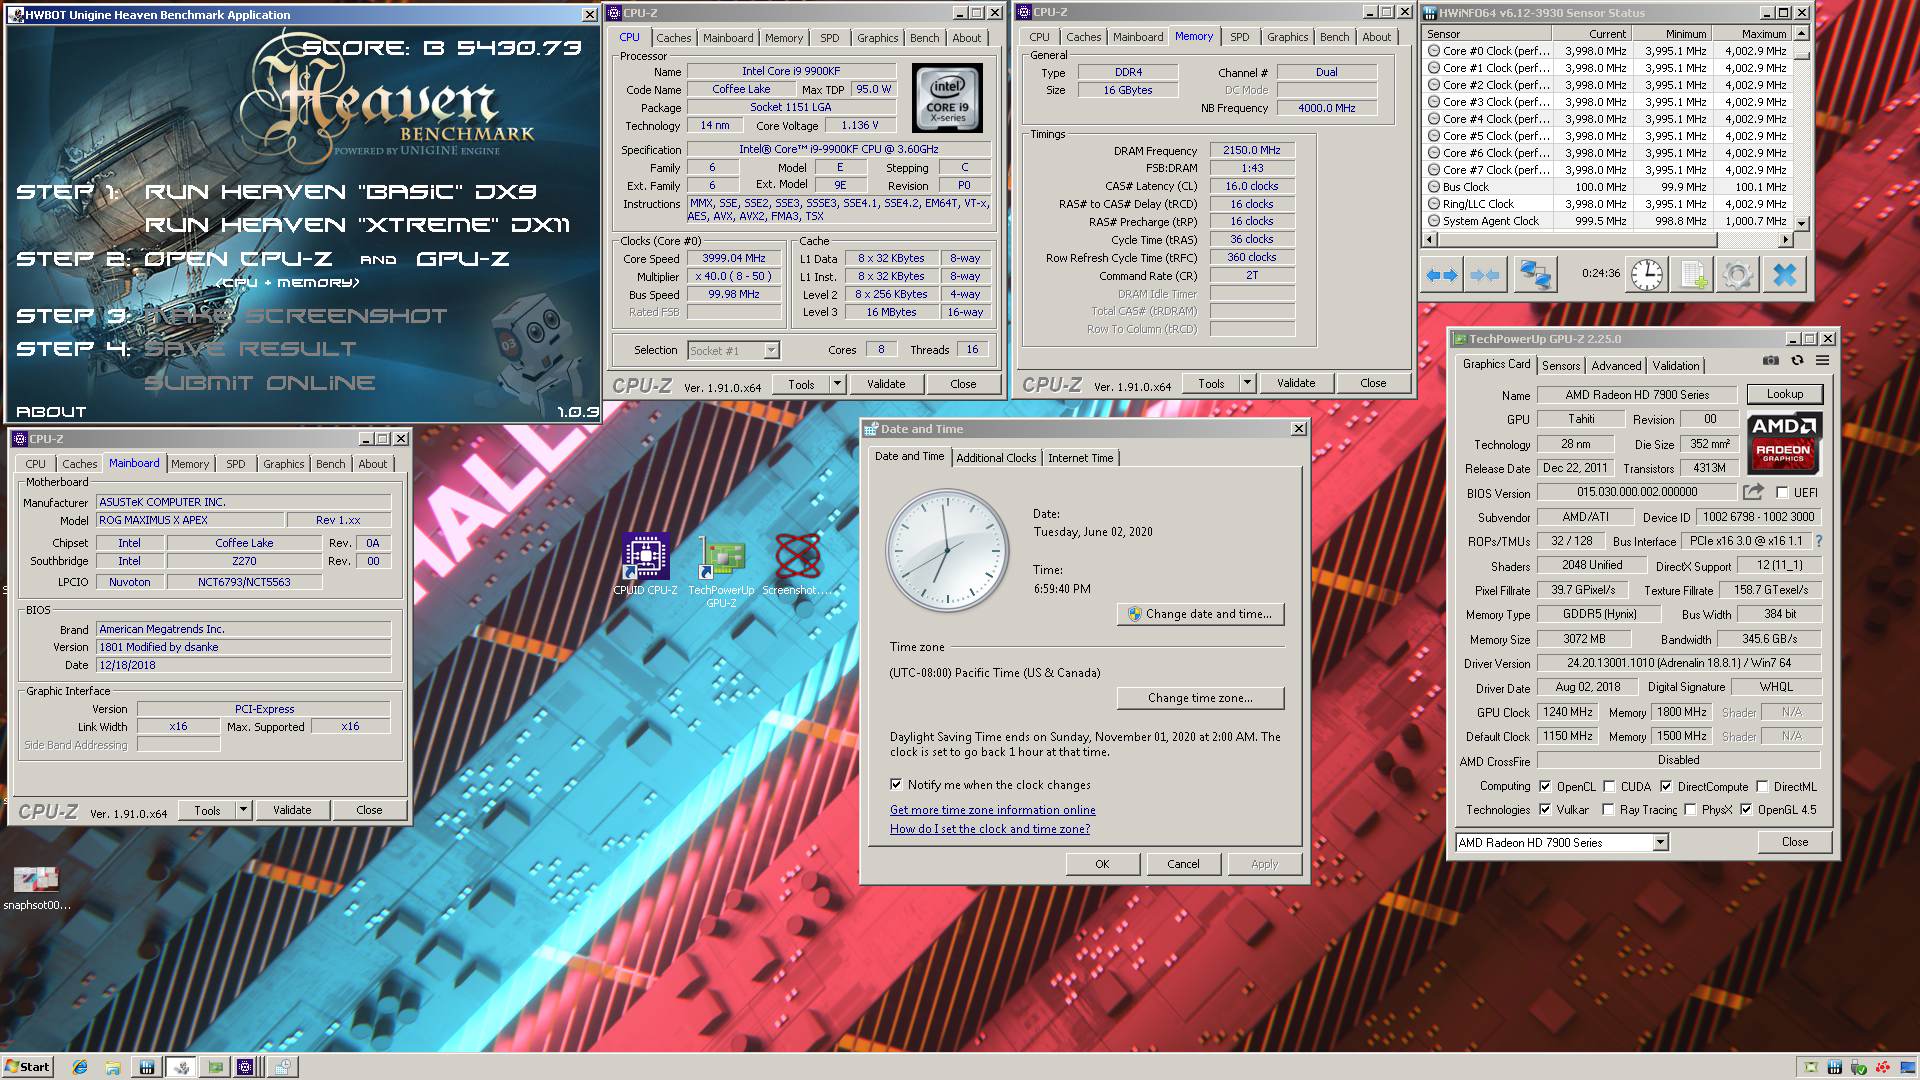Select Screenshot desktop shortcut icon
Image resolution: width=1920 pixels, height=1080 pixels.
pos(797,565)
